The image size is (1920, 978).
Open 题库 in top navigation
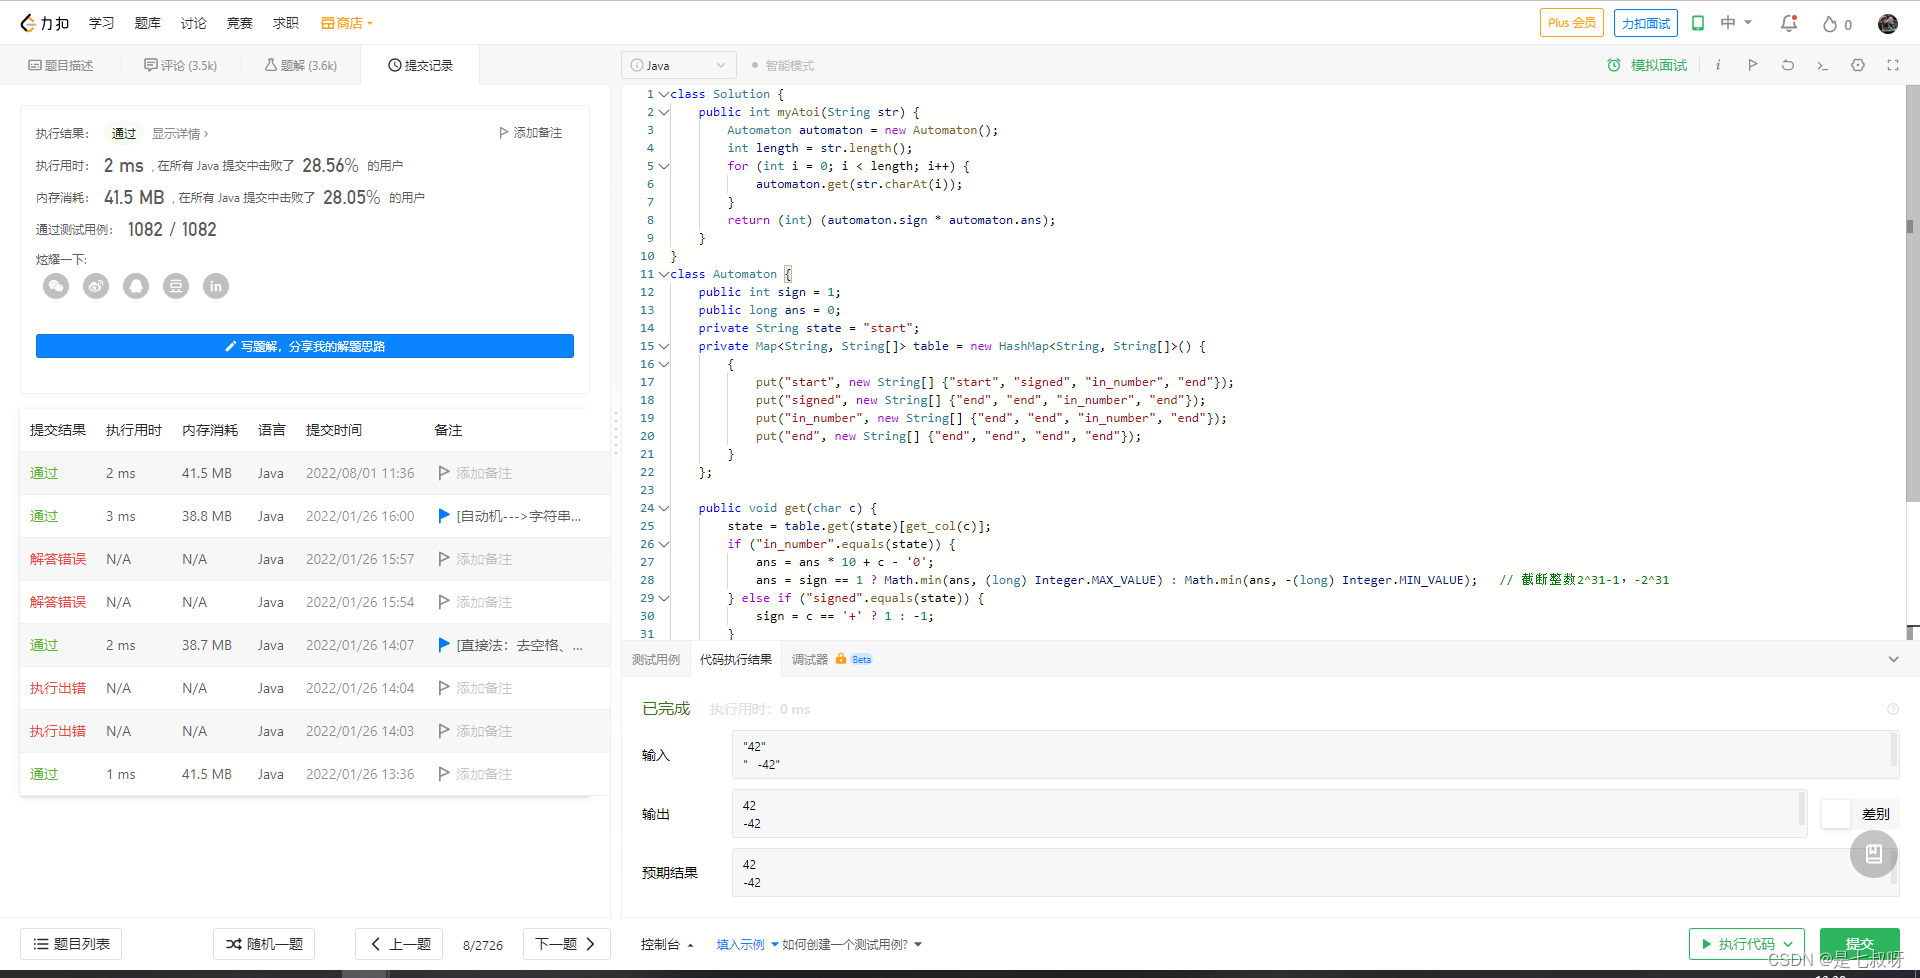coord(148,23)
